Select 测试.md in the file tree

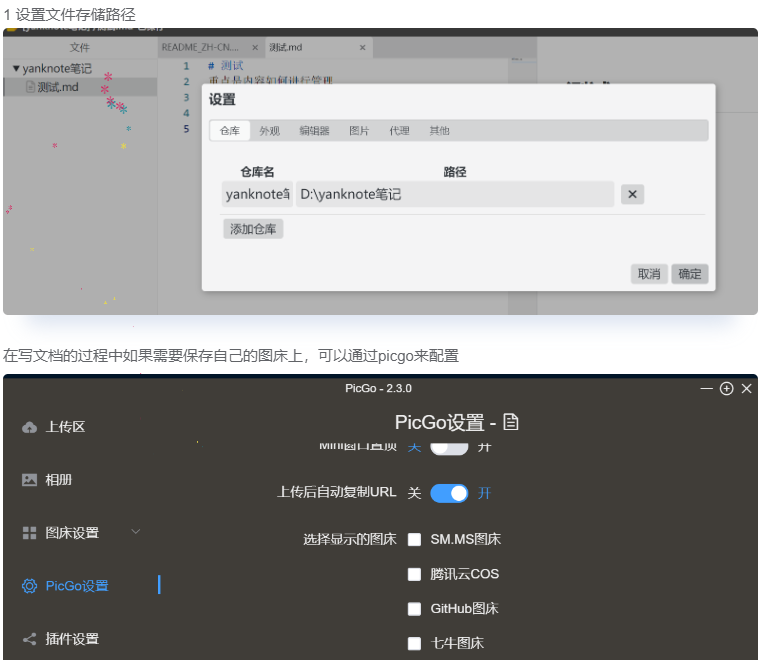click(80, 87)
